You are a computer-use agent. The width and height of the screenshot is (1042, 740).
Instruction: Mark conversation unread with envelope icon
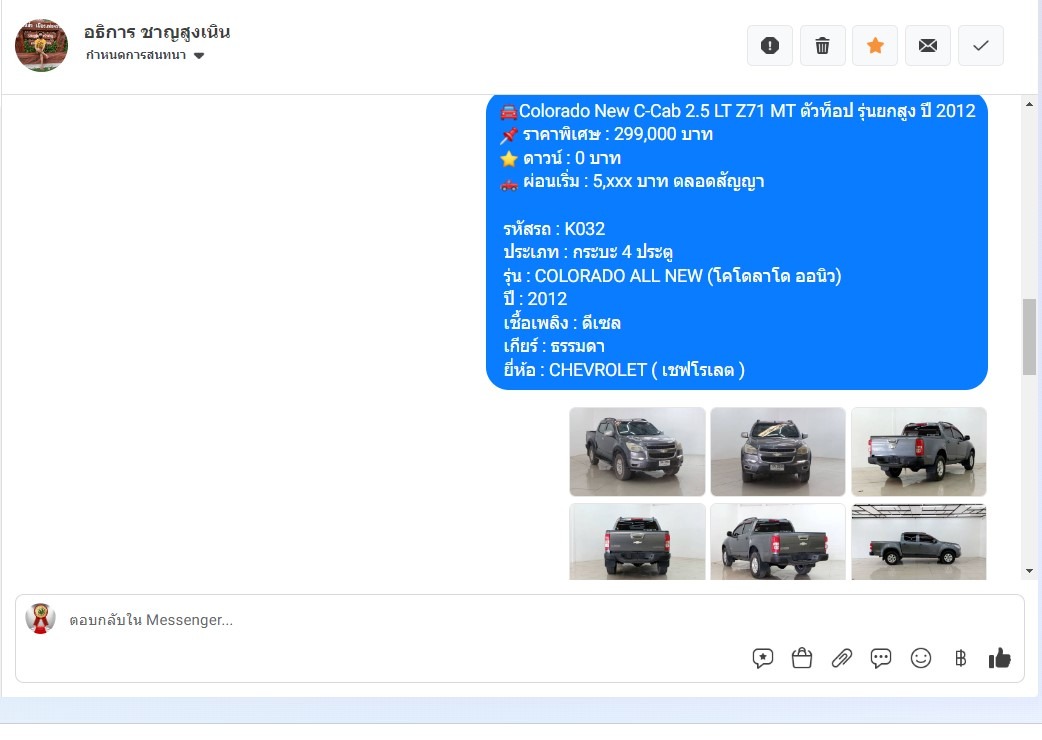tap(928, 46)
